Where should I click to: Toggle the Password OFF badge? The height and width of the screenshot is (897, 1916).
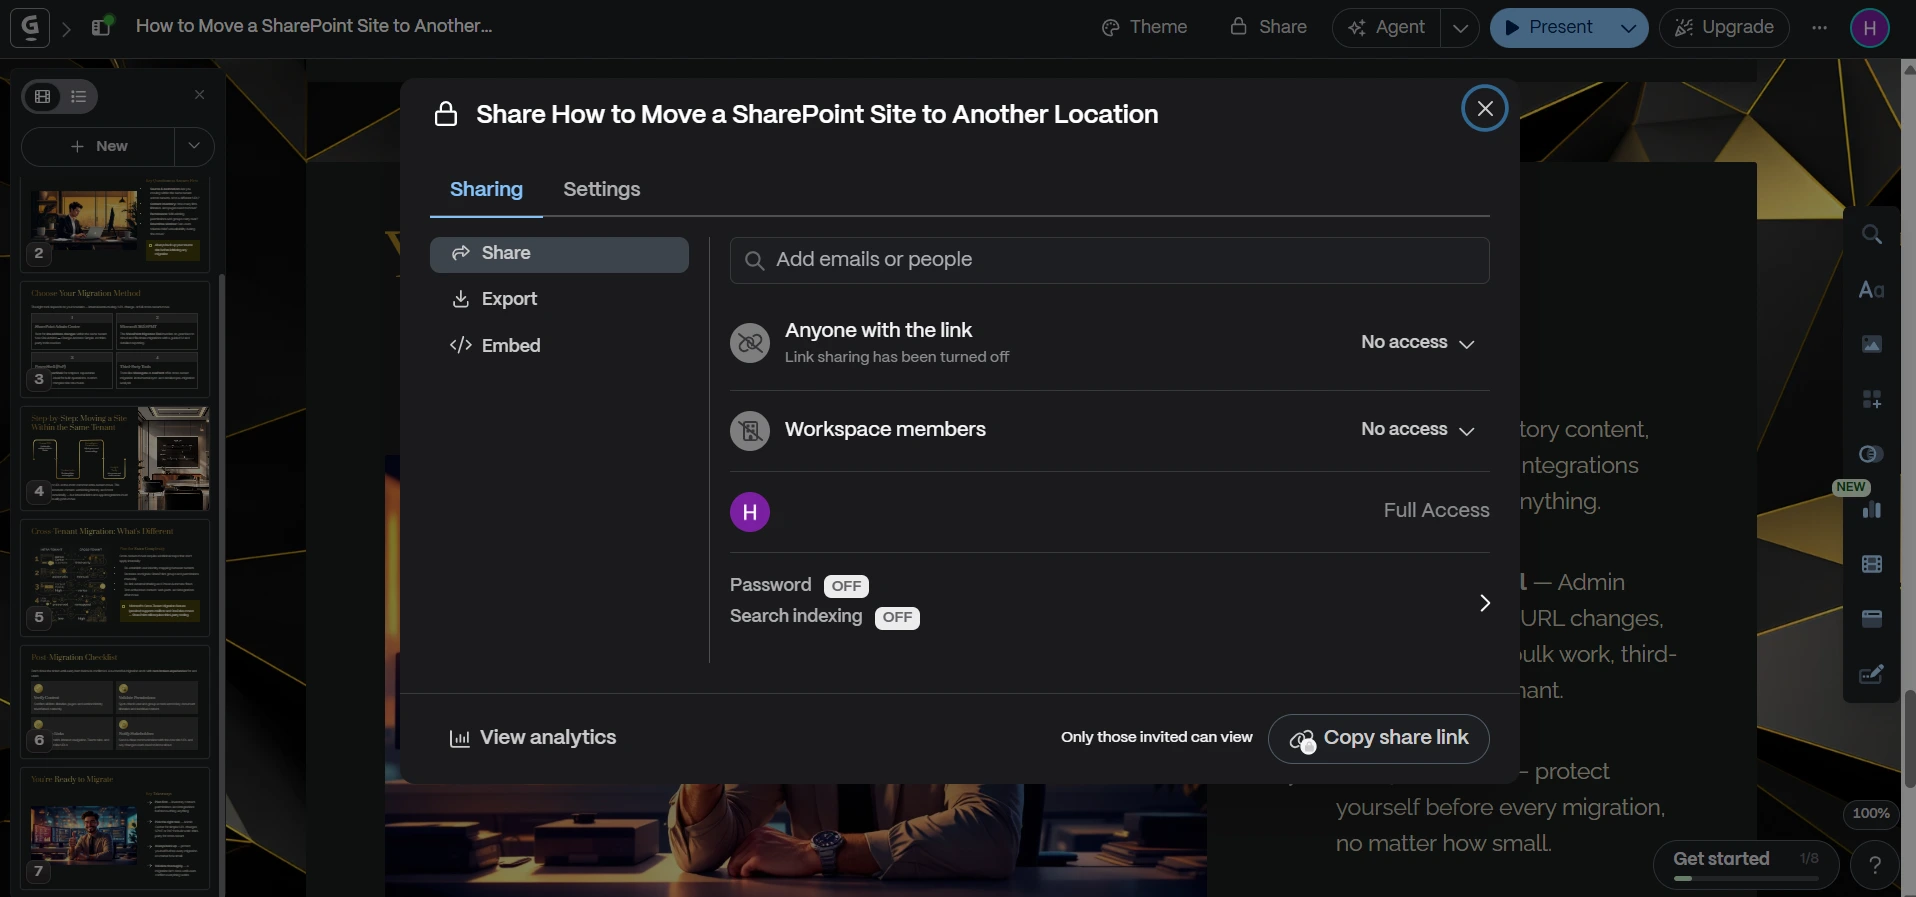846,586
